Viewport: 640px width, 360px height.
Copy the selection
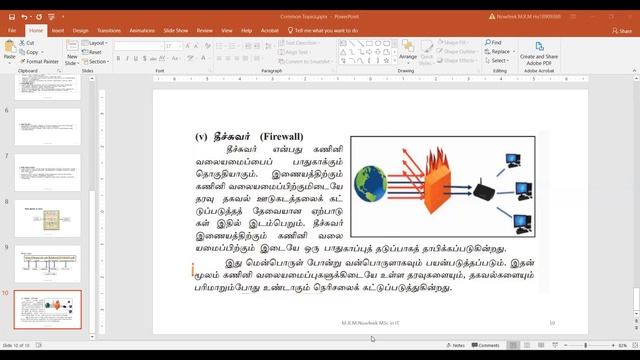click(29, 52)
